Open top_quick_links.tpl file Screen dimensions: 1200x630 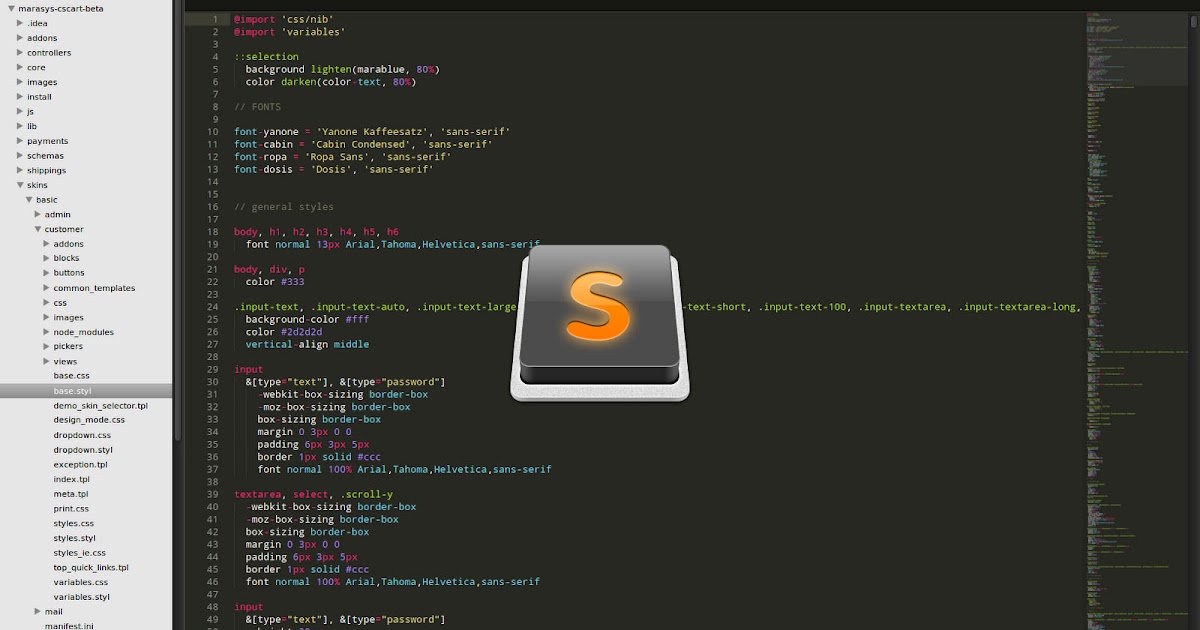click(89, 567)
